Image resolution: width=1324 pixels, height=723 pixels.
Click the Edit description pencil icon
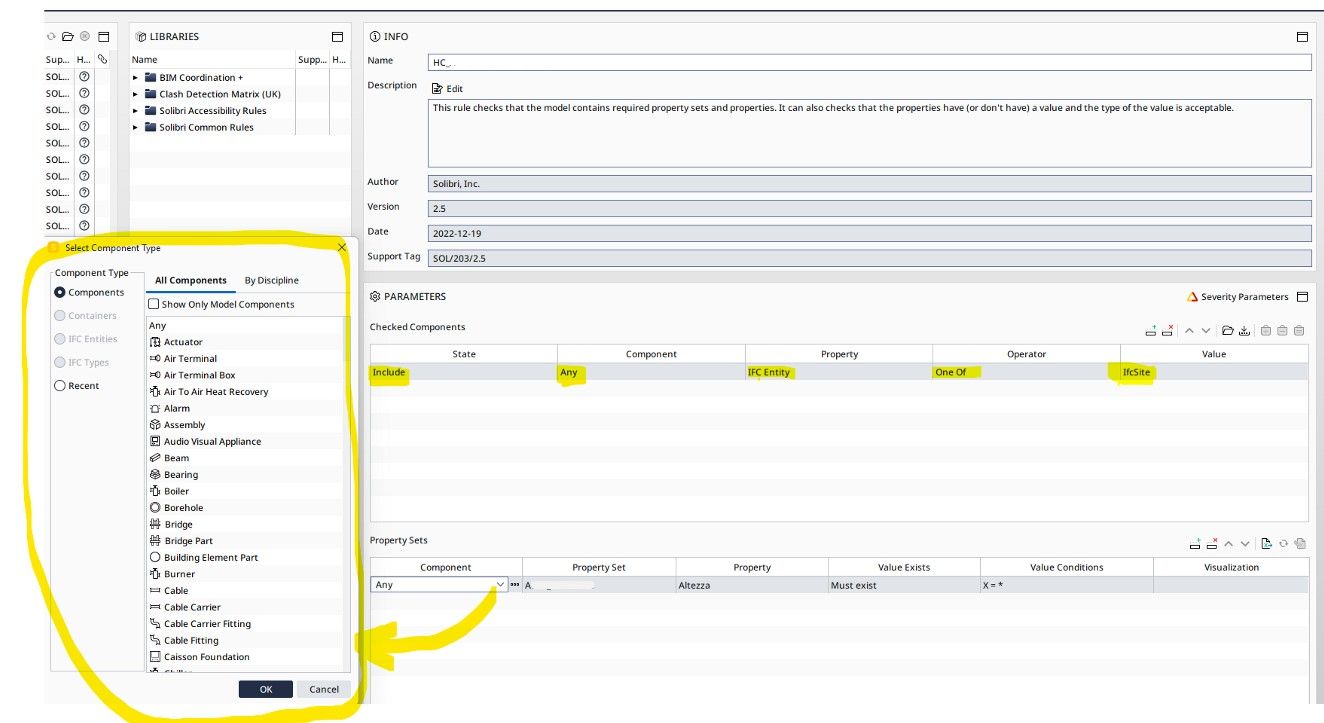tap(437, 89)
